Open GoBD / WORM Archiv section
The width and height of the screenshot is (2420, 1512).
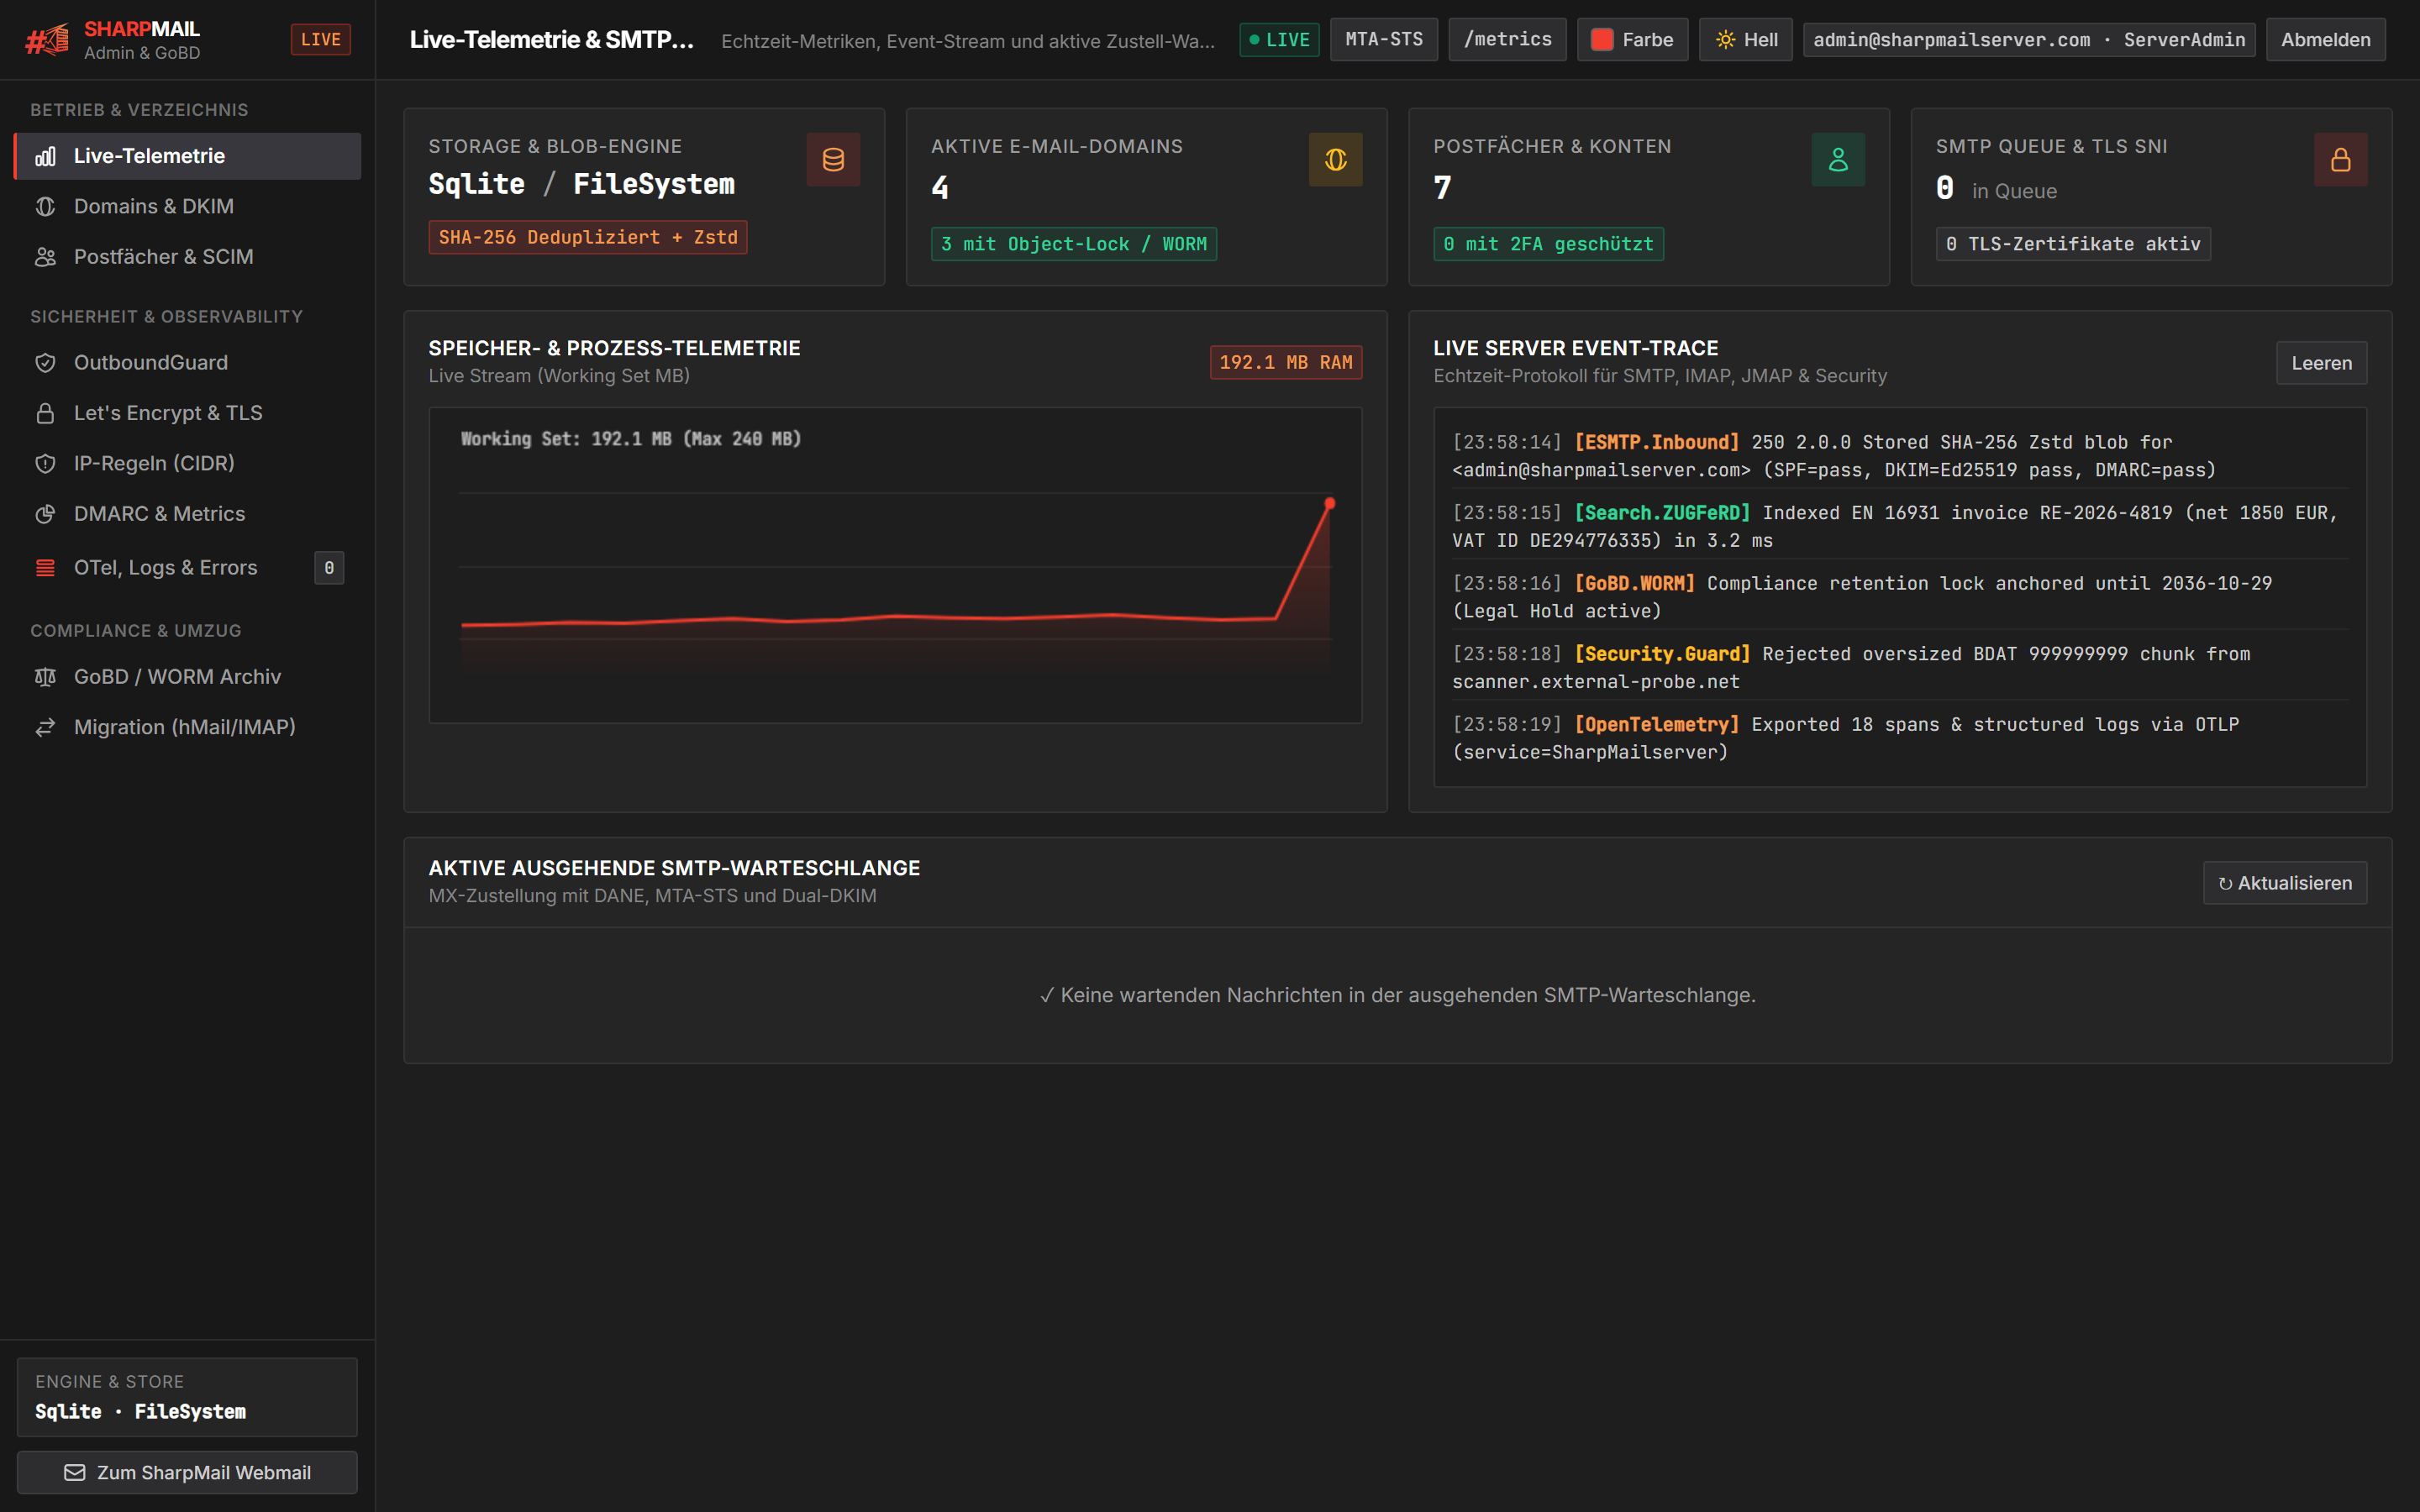pyautogui.click(x=187, y=677)
